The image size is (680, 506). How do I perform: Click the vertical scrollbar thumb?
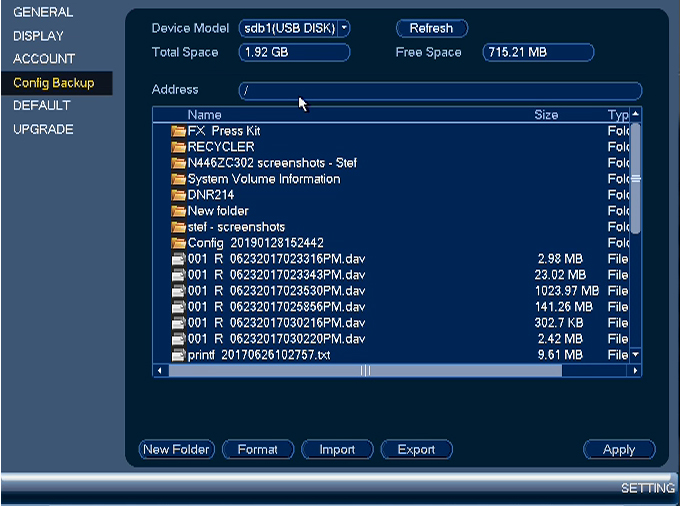point(635,179)
